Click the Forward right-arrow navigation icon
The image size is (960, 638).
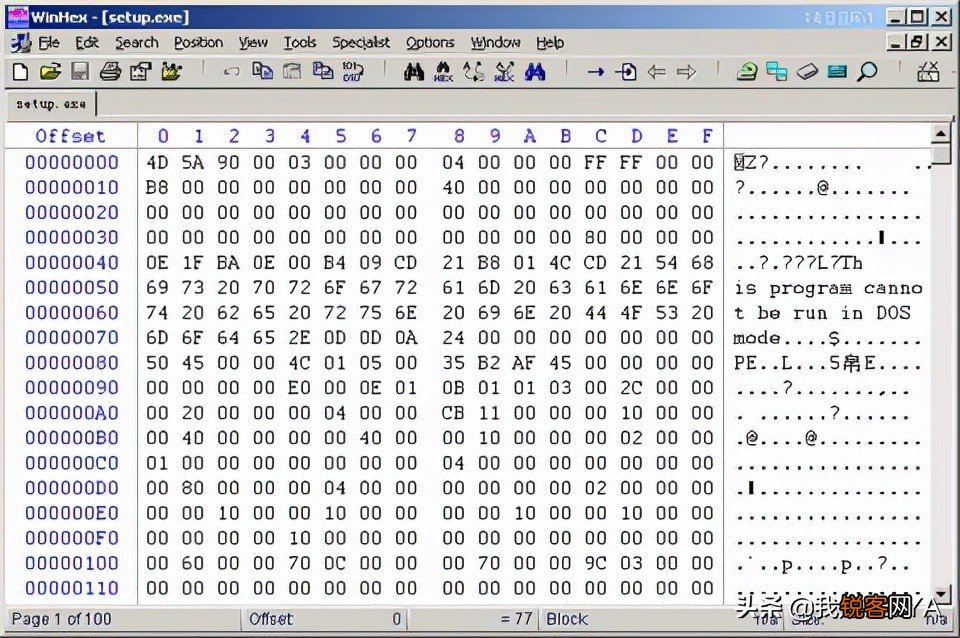pos(687,72)
